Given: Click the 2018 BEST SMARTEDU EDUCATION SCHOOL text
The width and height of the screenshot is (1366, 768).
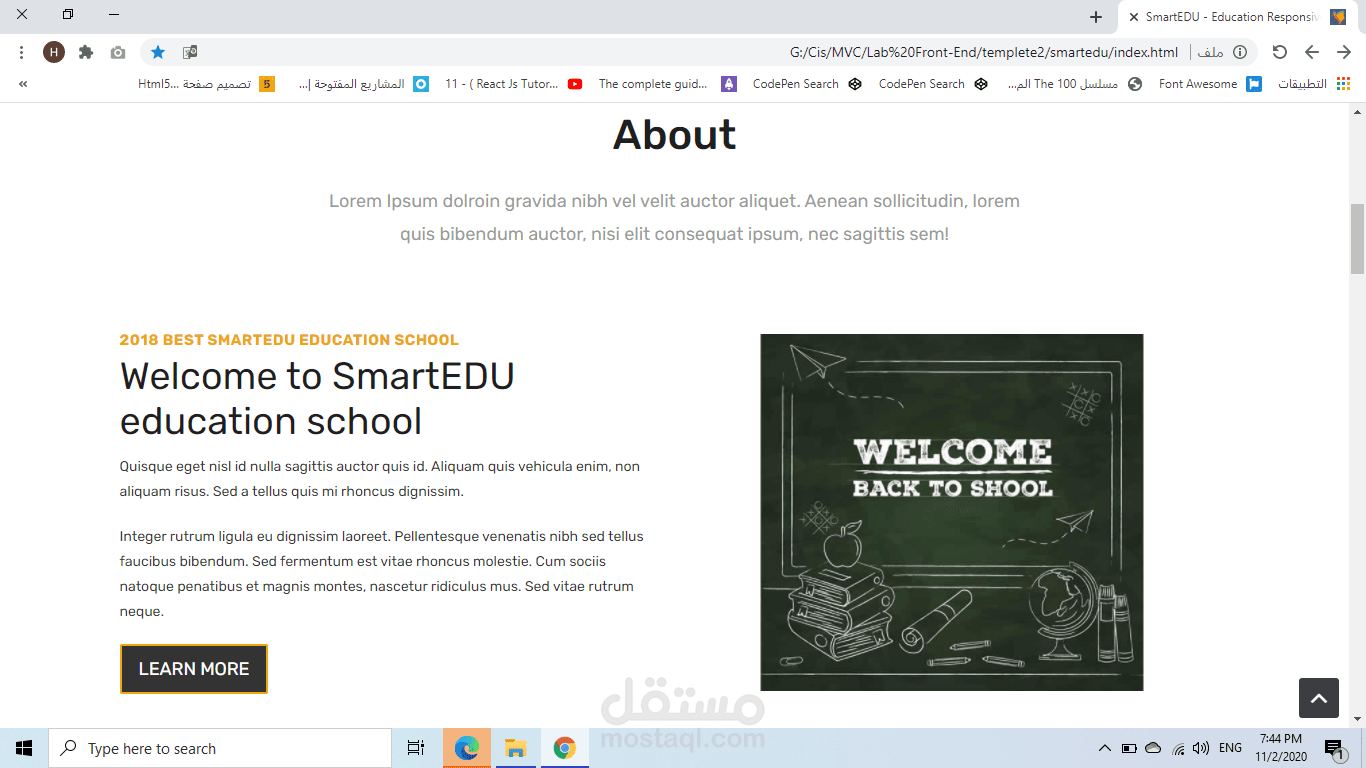Looking at the screenshot, I should [289, 340].
